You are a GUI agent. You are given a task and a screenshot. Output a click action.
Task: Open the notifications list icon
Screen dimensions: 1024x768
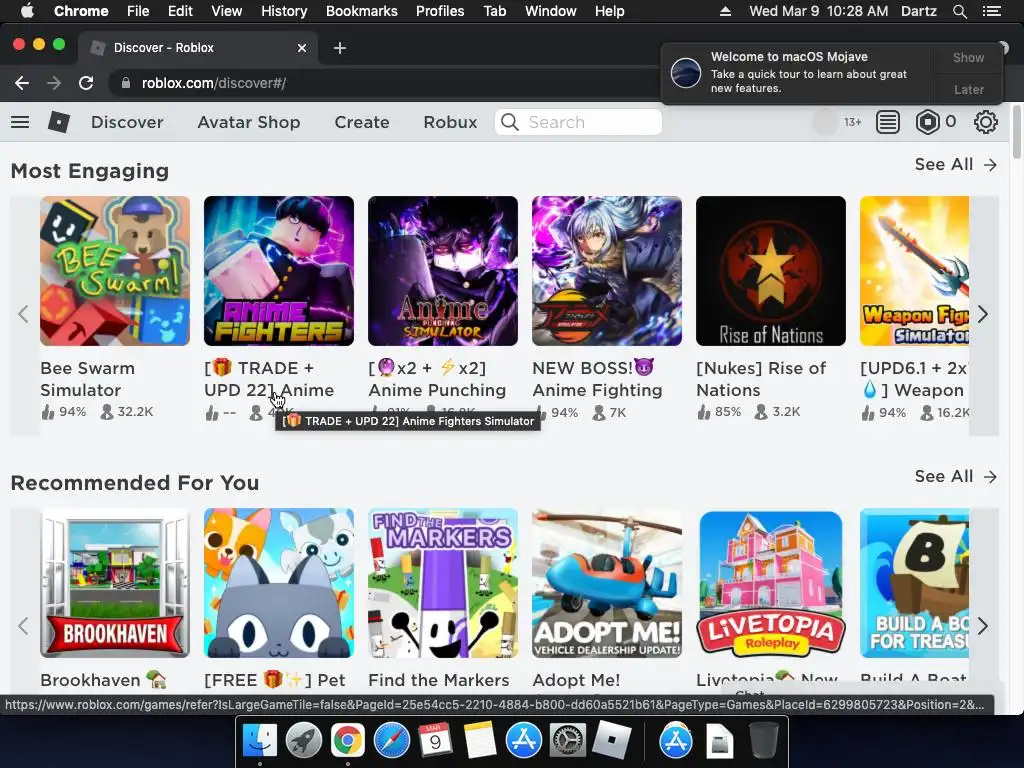pos(888,122)
